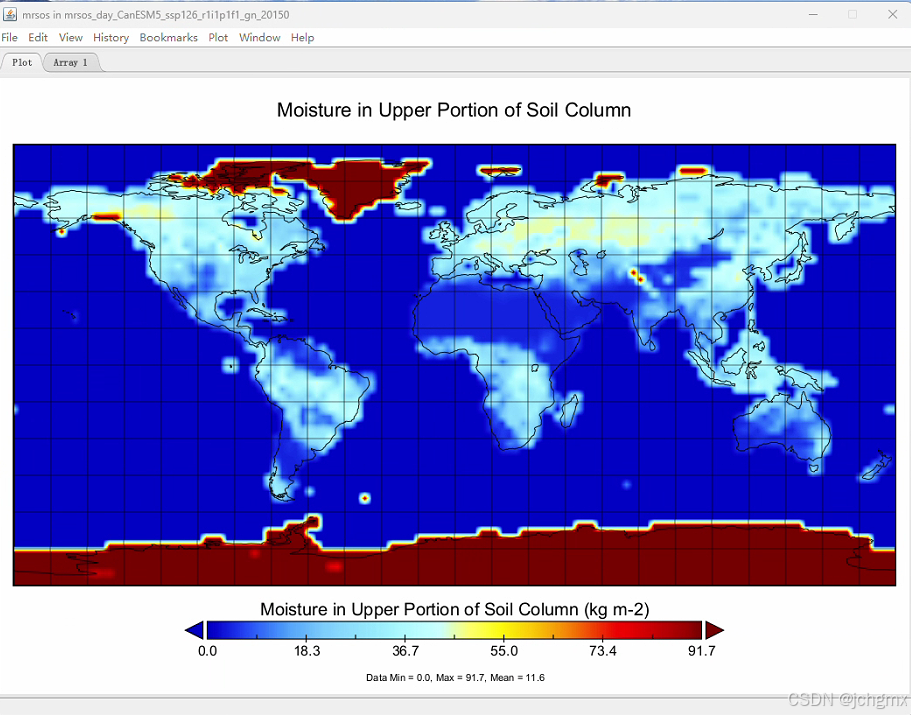The width and height of the screenshot is (911, 715).
Task: Open the Bookmarks menu
Action: click(x=168, y=37)
